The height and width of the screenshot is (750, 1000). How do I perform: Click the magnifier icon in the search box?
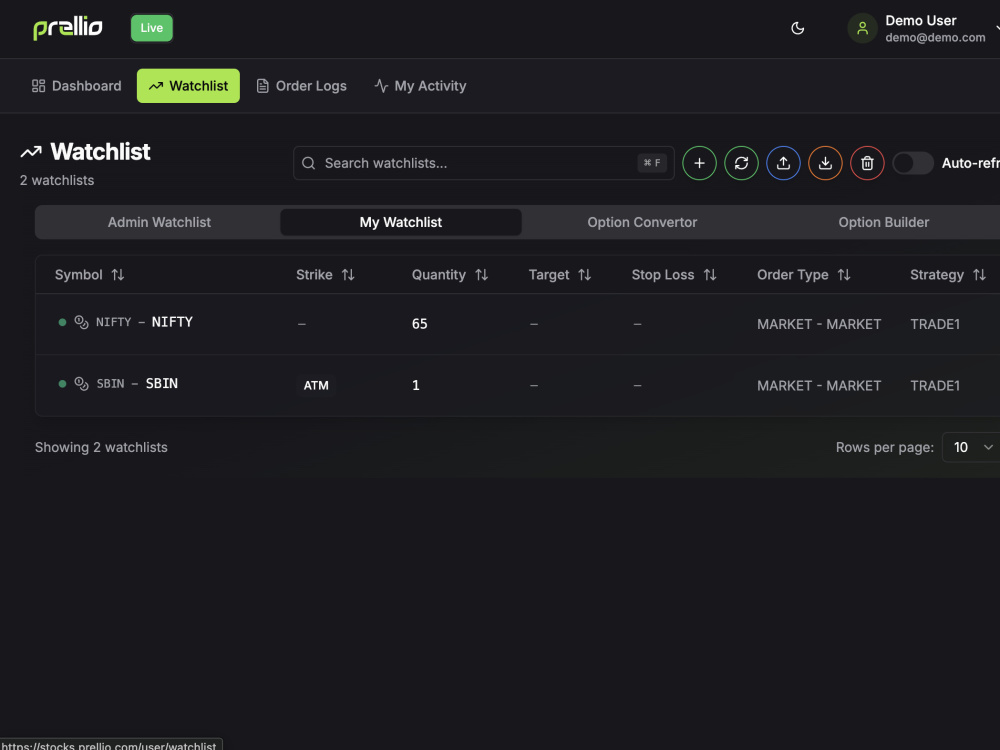click(309, 163)
